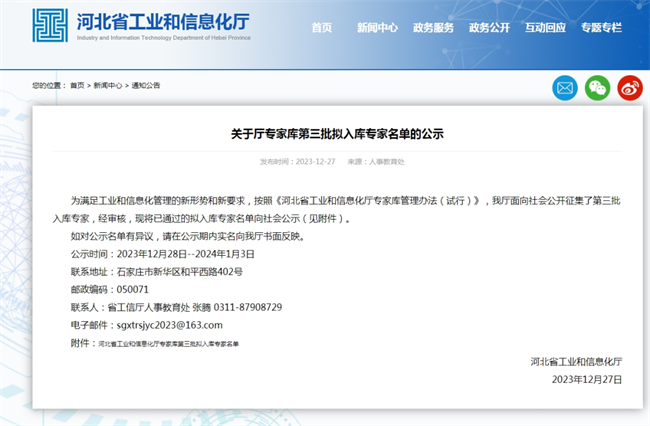The height and width of the screenshot is (426, 650).
Task: Click the article title 关于厅专家库第三批拟入库专家名单的公示
Action: (329, 133)
